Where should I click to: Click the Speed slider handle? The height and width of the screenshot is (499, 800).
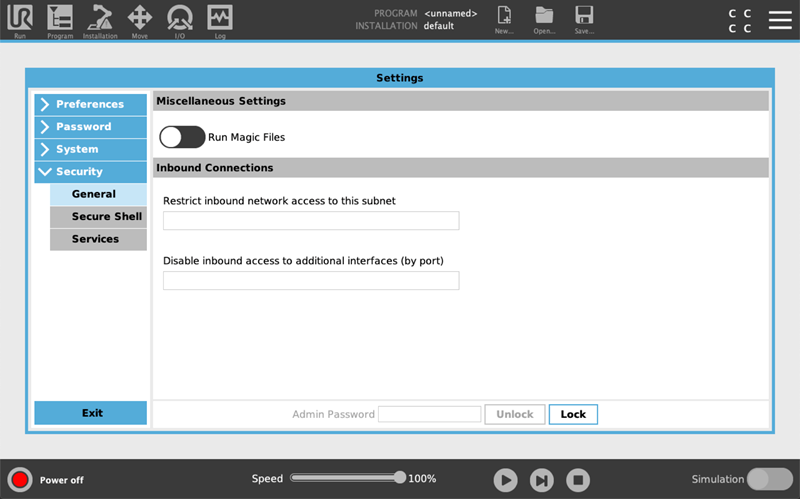(x=400, y=478)
